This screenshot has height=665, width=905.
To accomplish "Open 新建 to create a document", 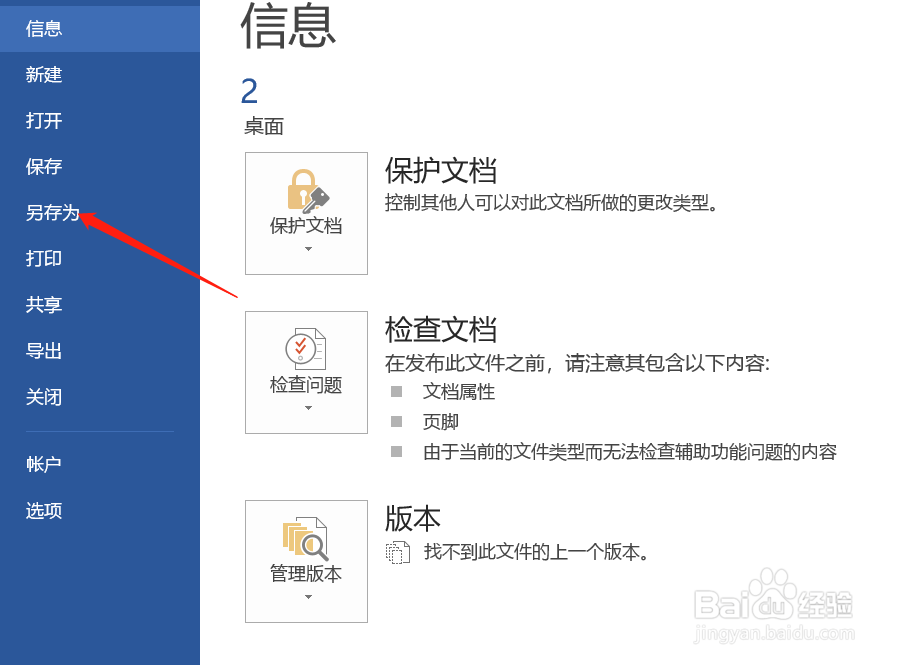I will pos(43,75).
